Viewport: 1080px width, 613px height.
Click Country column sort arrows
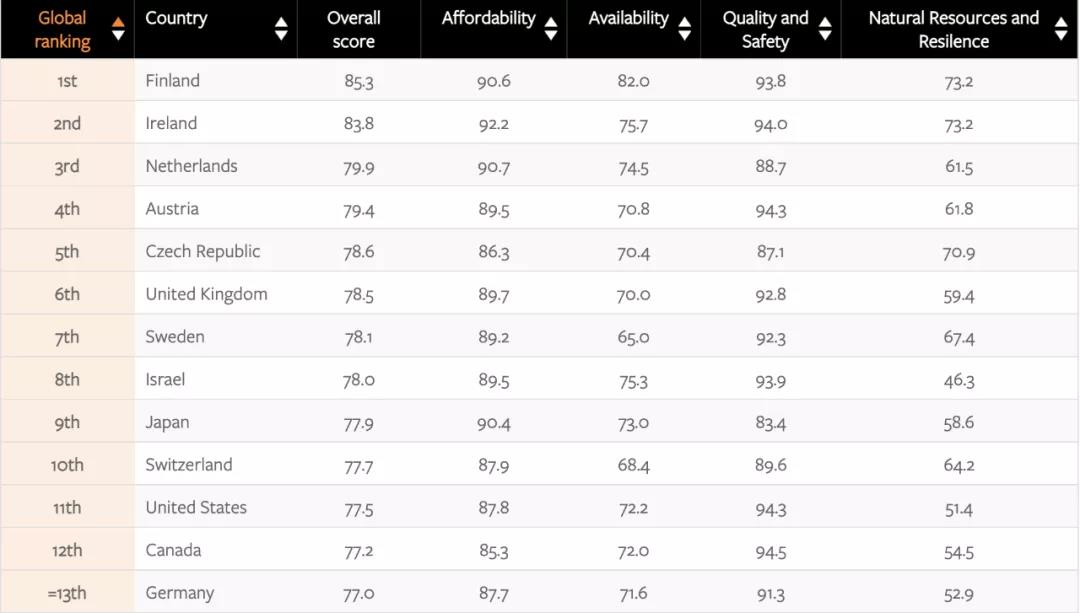coord(281,29)
